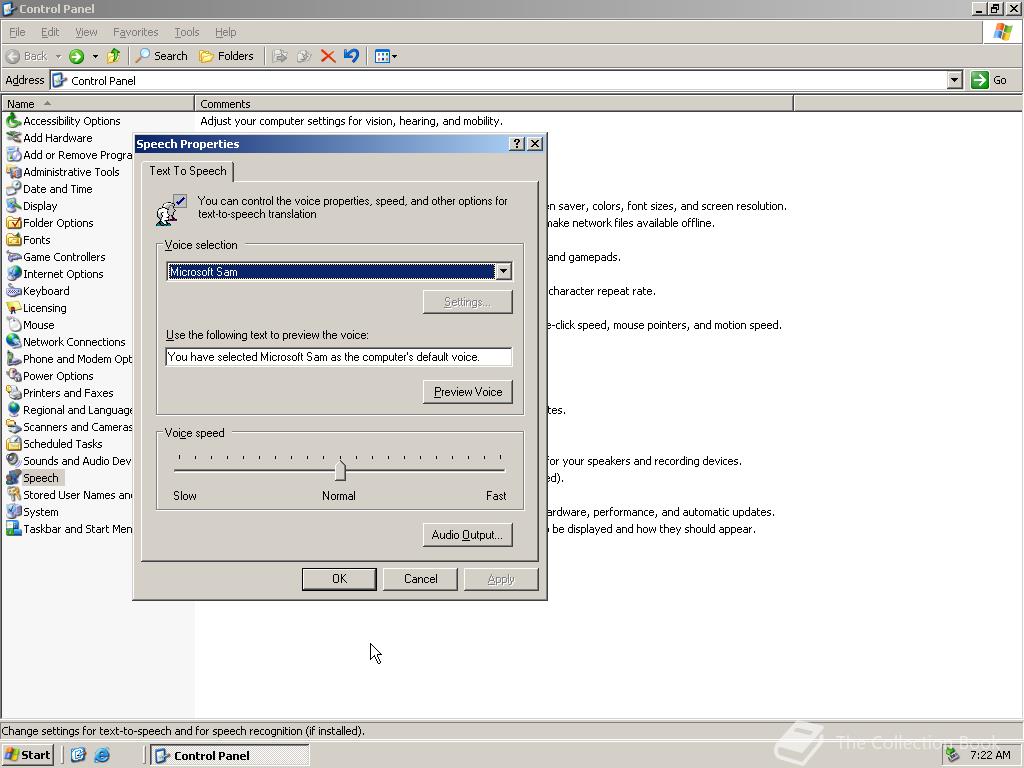The width and height of the screenshot is (1024, 768).
Task: Click Scanners and Cameras icon
Action: (13, 426)
